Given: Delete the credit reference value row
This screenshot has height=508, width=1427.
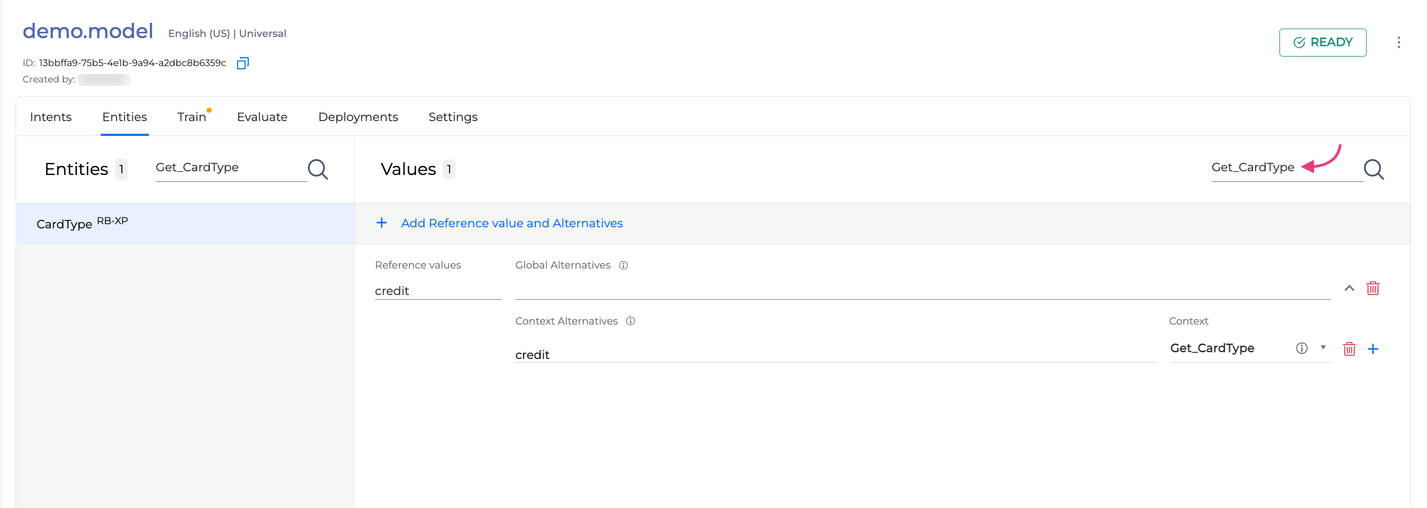Looking at the screenshot, I should point(1373,289).
